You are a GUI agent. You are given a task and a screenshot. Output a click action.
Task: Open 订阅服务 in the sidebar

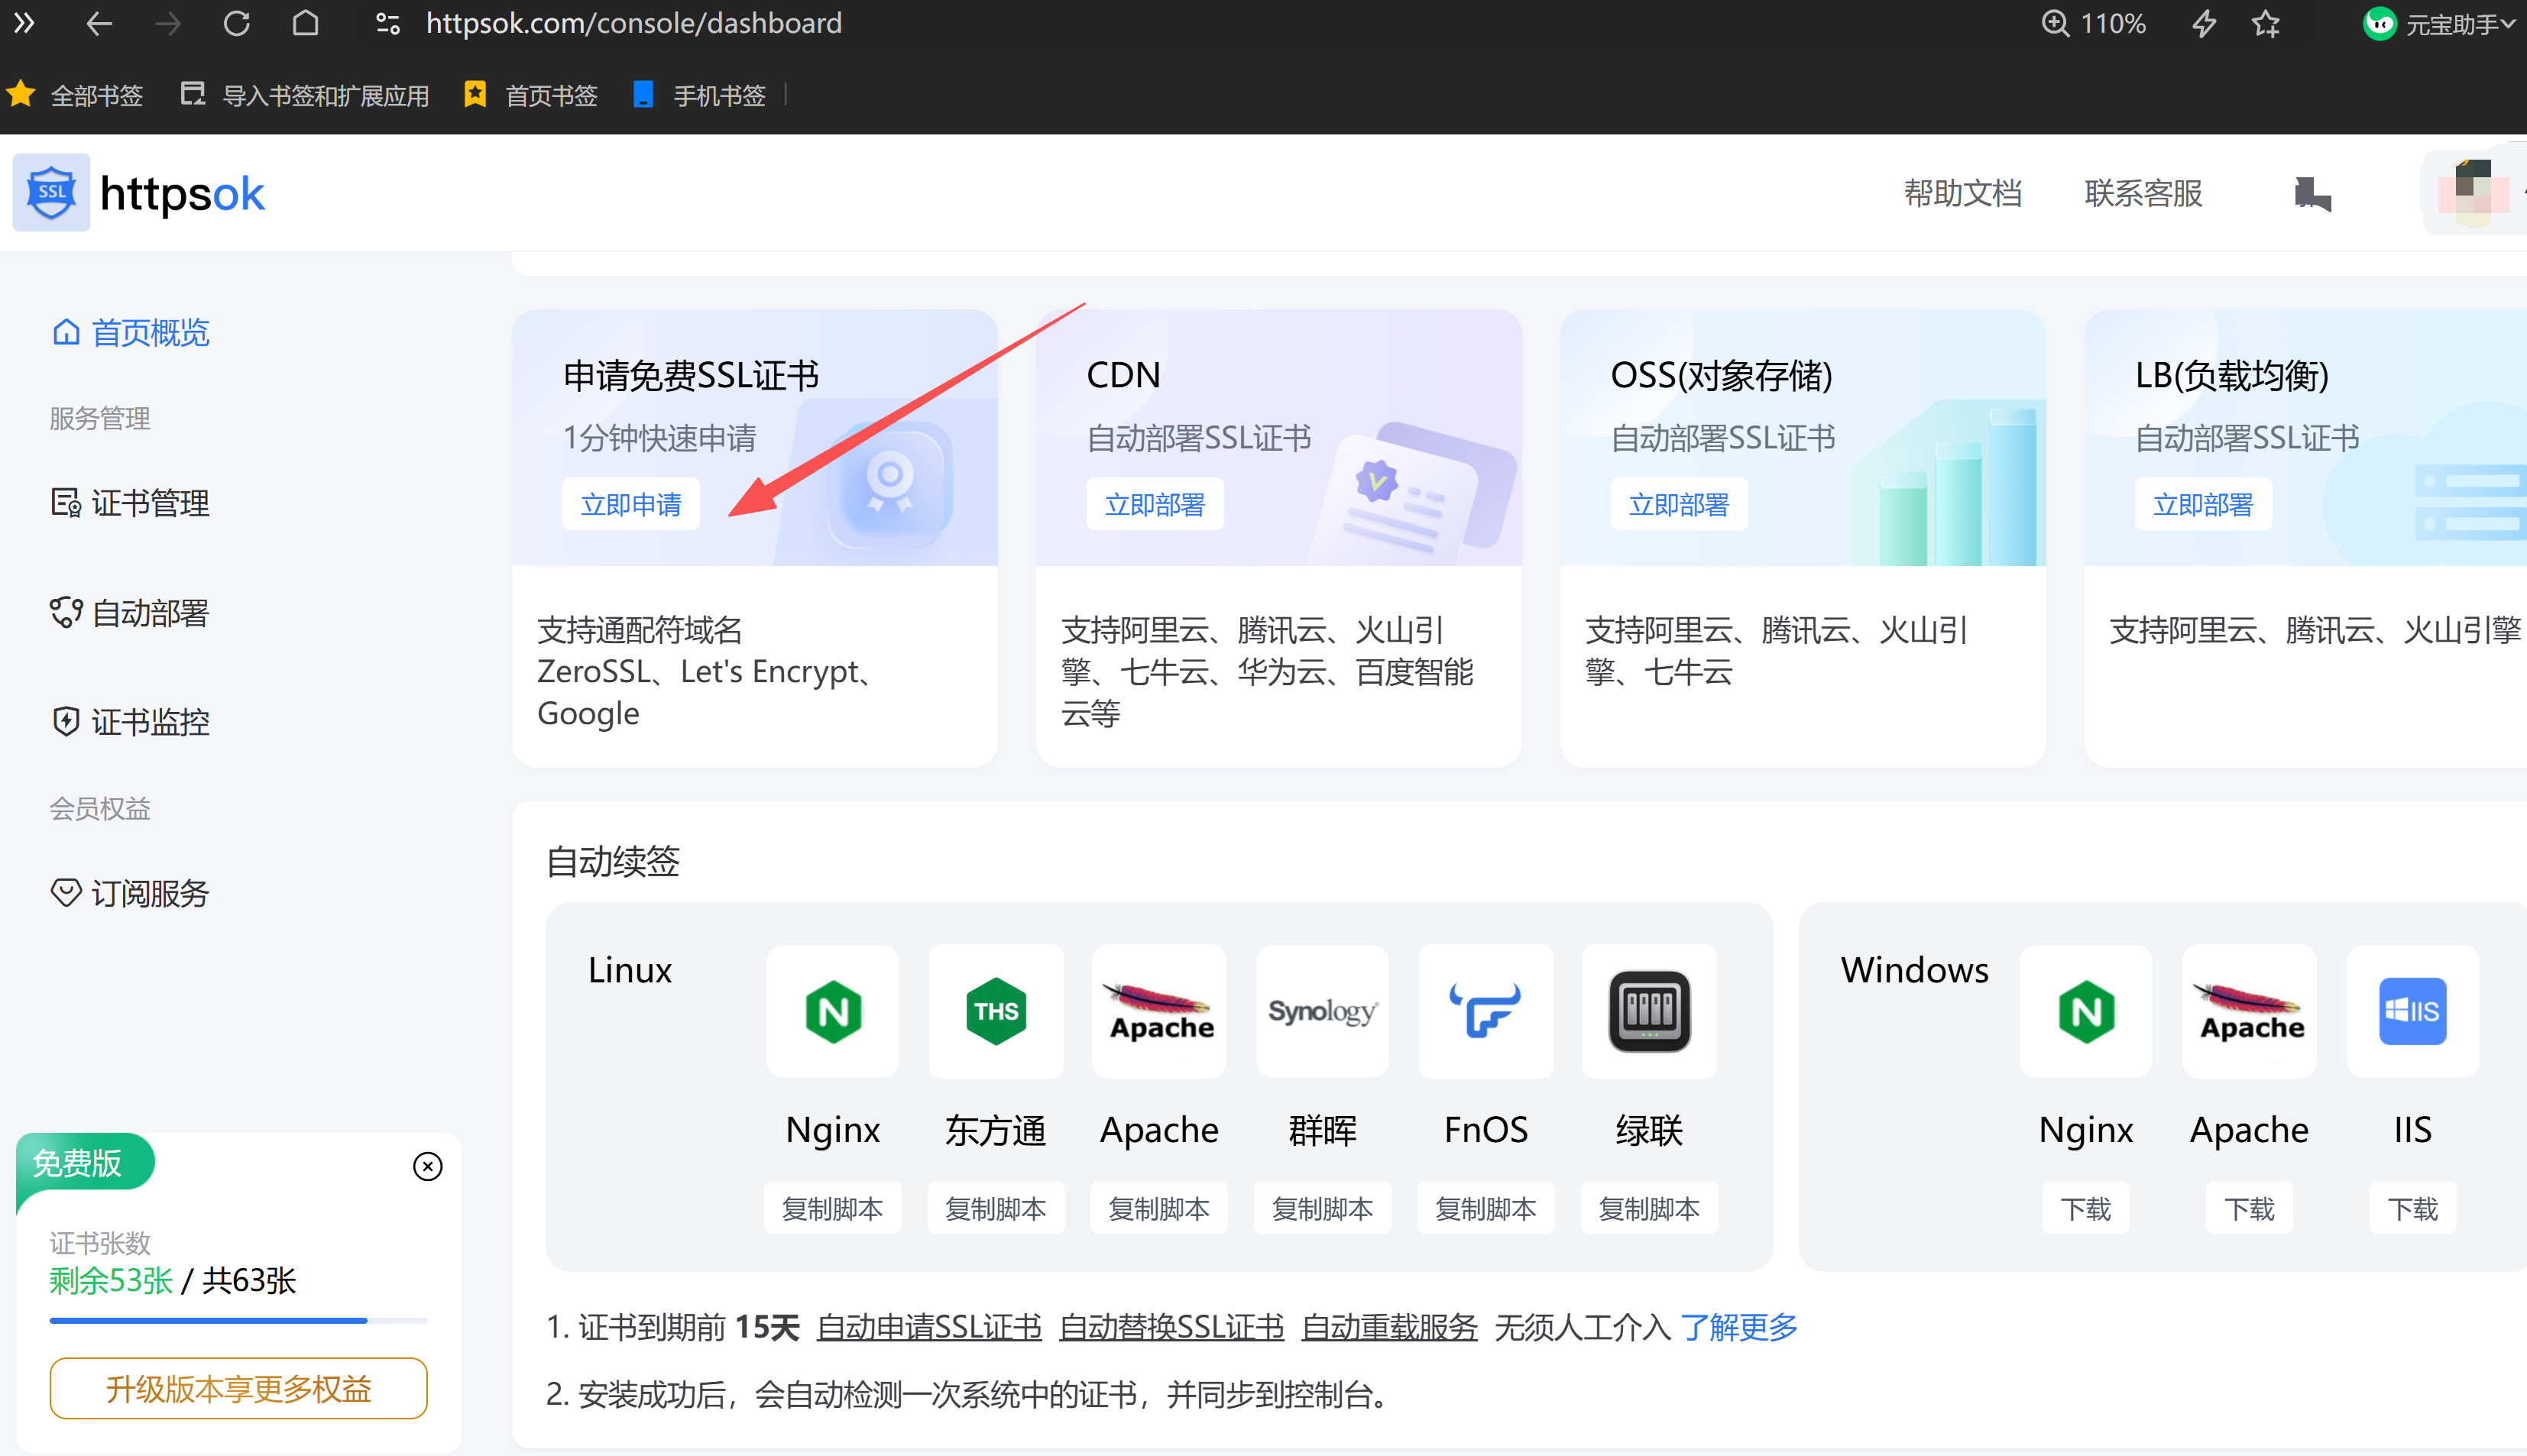[x=131, y=892]
